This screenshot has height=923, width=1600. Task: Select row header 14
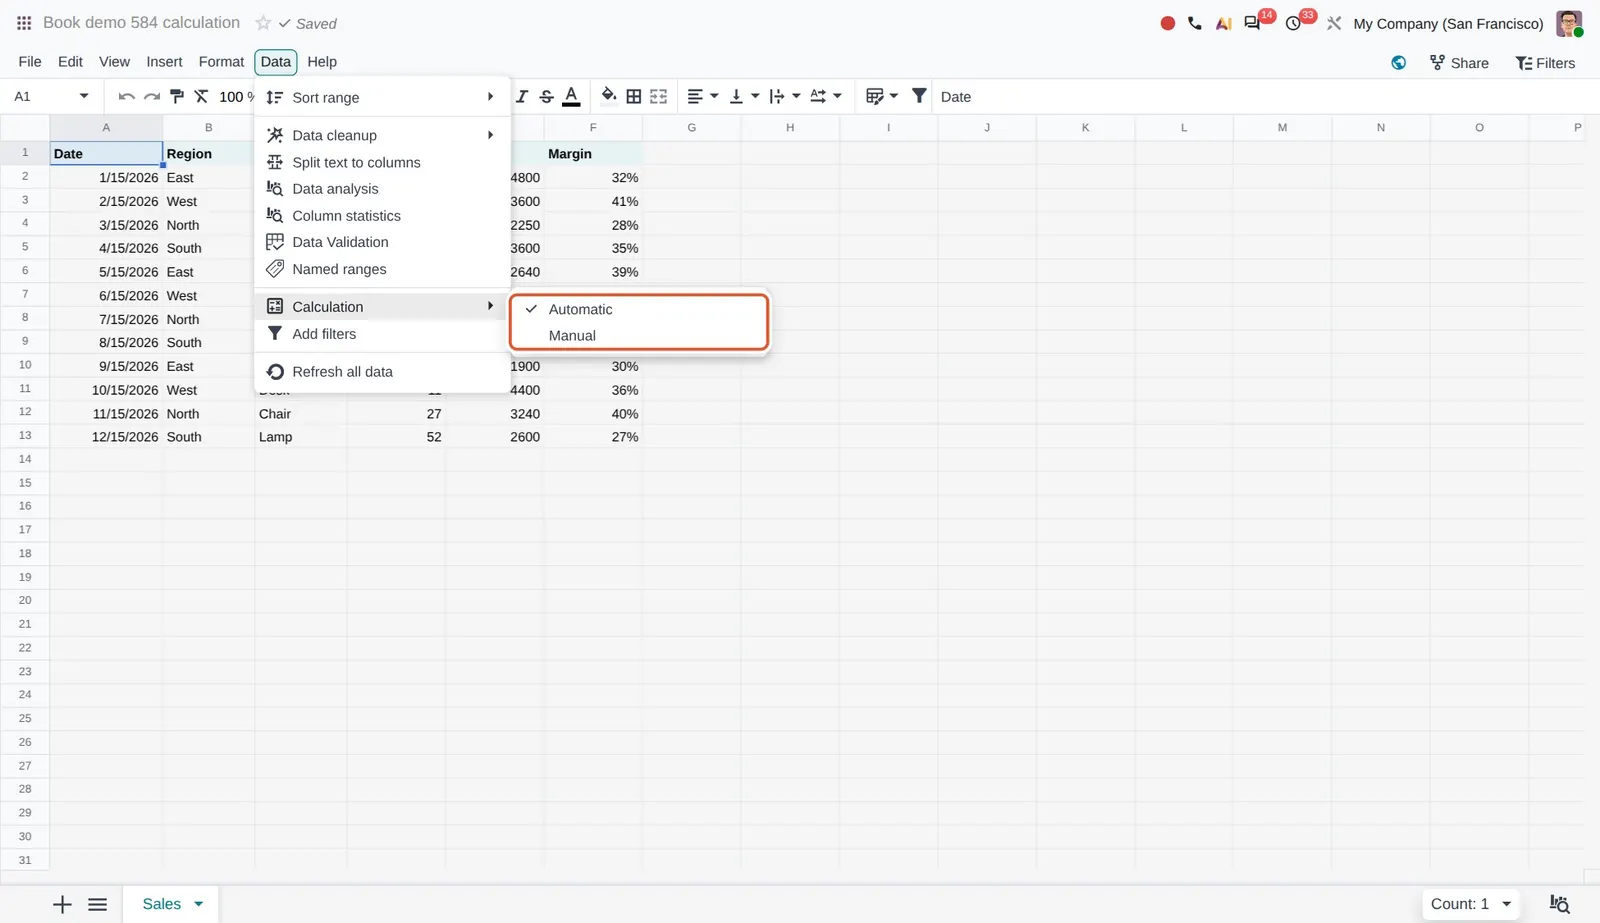[x=25, y=459]
